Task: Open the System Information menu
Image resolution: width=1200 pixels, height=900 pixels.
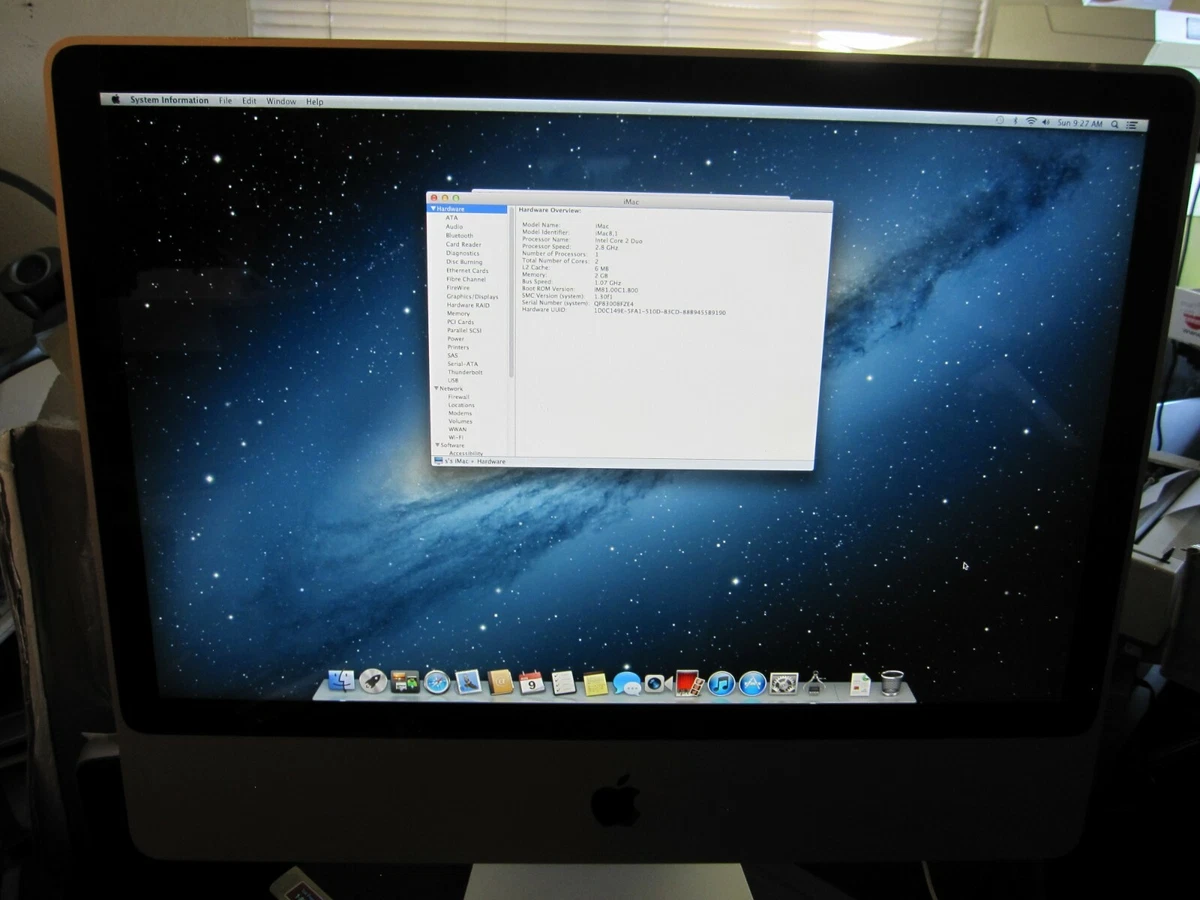Action: point(169,100)
